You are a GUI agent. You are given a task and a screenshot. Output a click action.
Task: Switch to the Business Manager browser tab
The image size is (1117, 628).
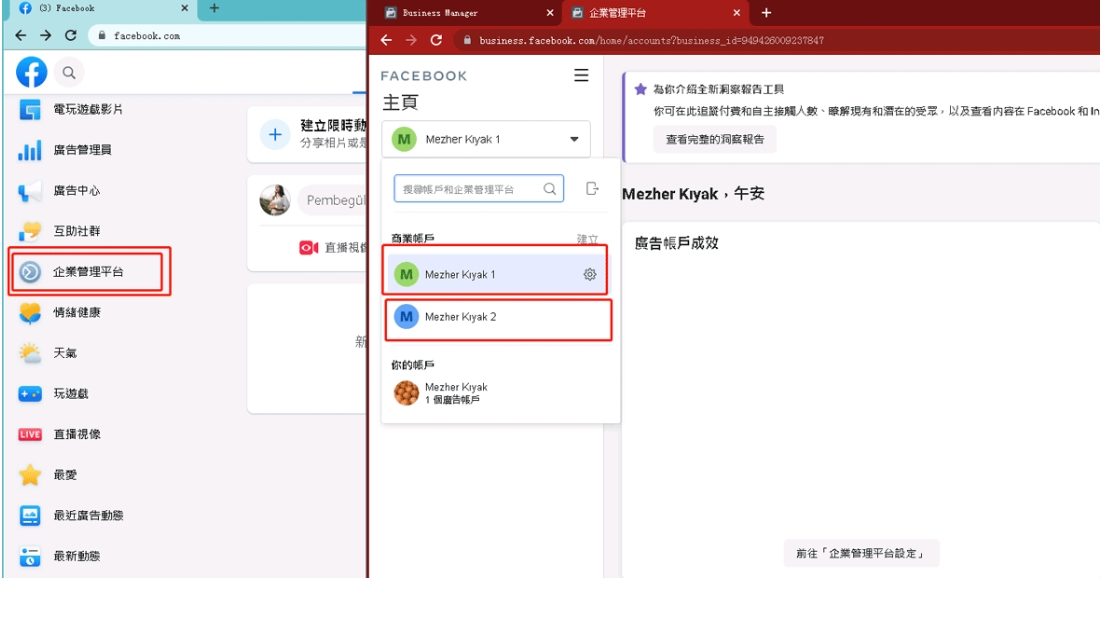469,13
